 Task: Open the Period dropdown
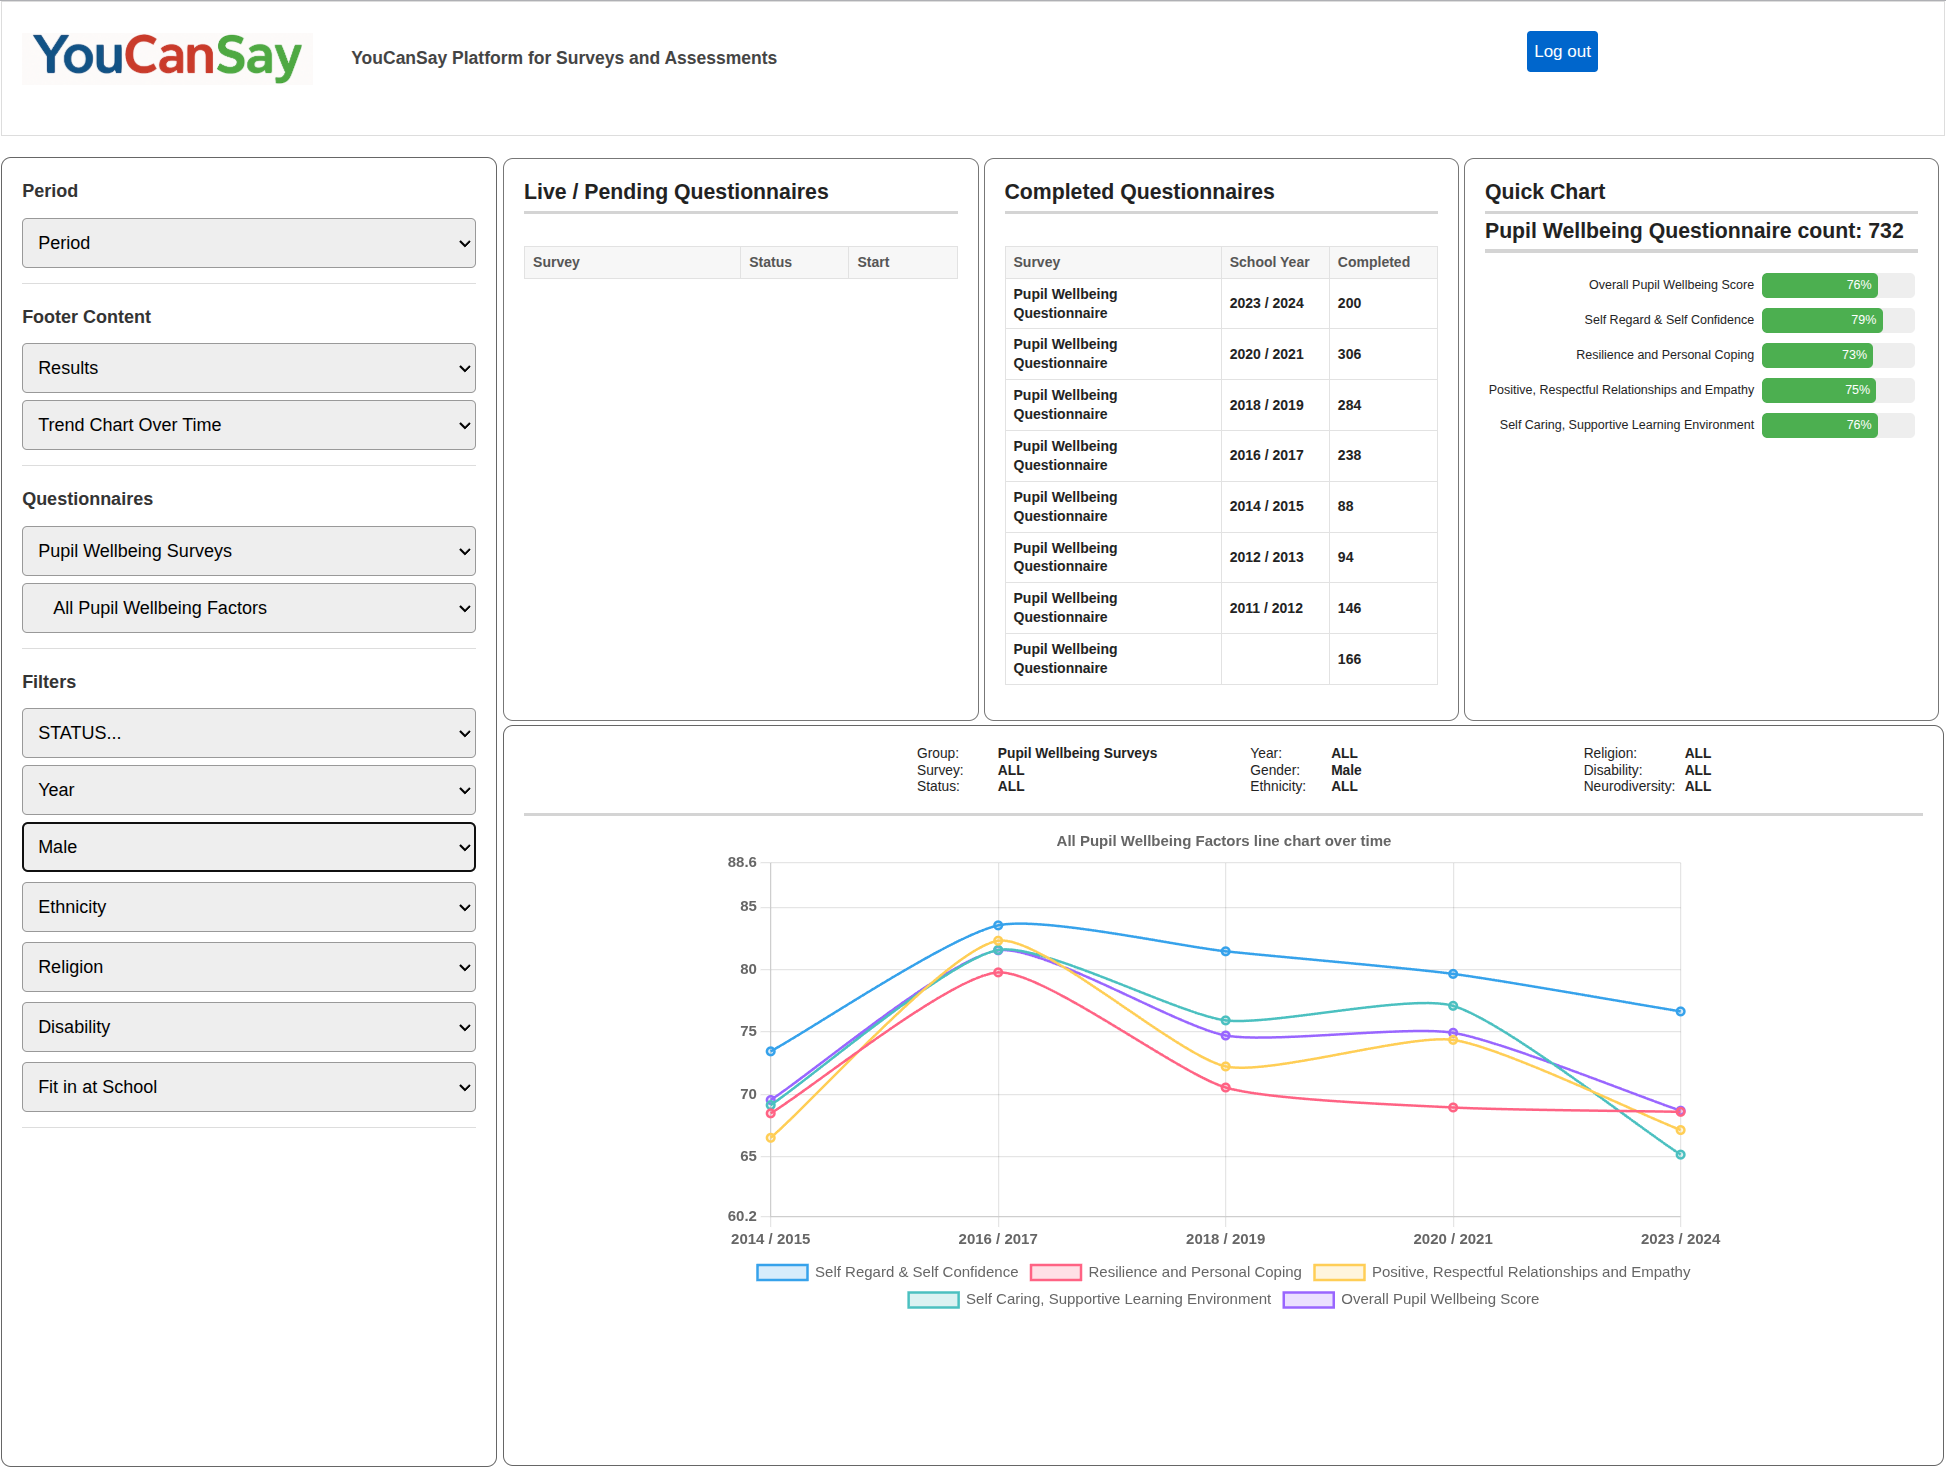tap(248, 243)
